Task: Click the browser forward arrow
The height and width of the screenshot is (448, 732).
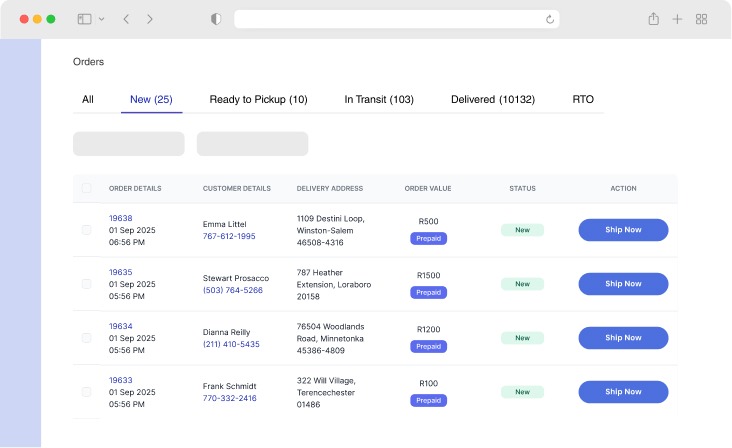Action: click(149, 19)
